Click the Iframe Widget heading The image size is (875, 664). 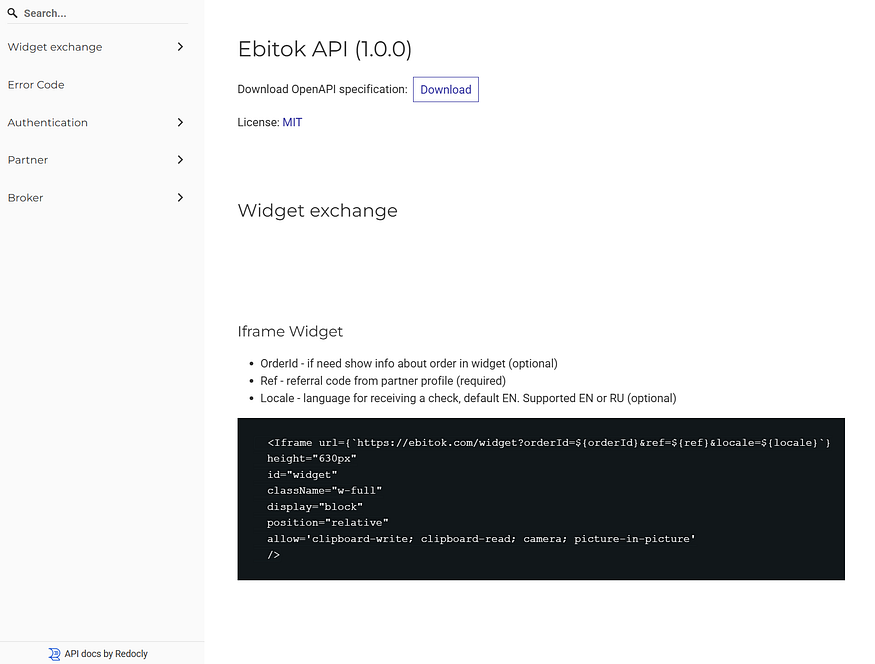pos(290,331)
